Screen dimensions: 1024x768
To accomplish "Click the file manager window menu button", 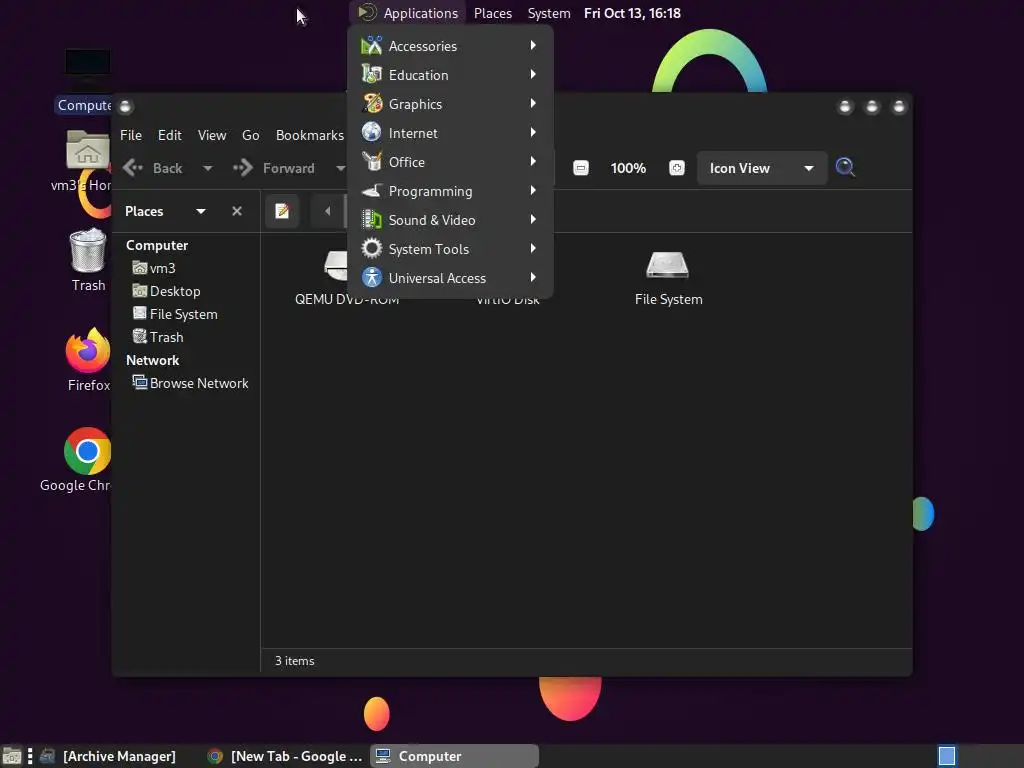I will [125, 106].
